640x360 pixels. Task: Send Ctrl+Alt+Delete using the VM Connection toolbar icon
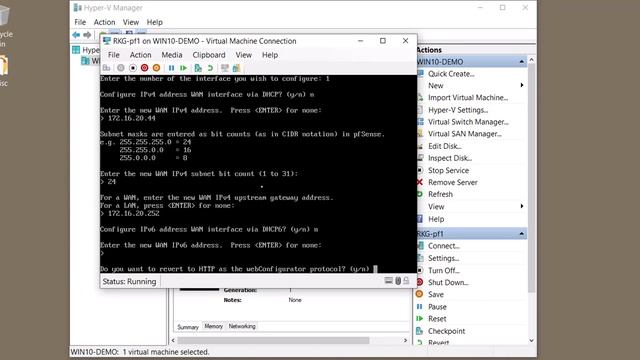pos(107,68)
